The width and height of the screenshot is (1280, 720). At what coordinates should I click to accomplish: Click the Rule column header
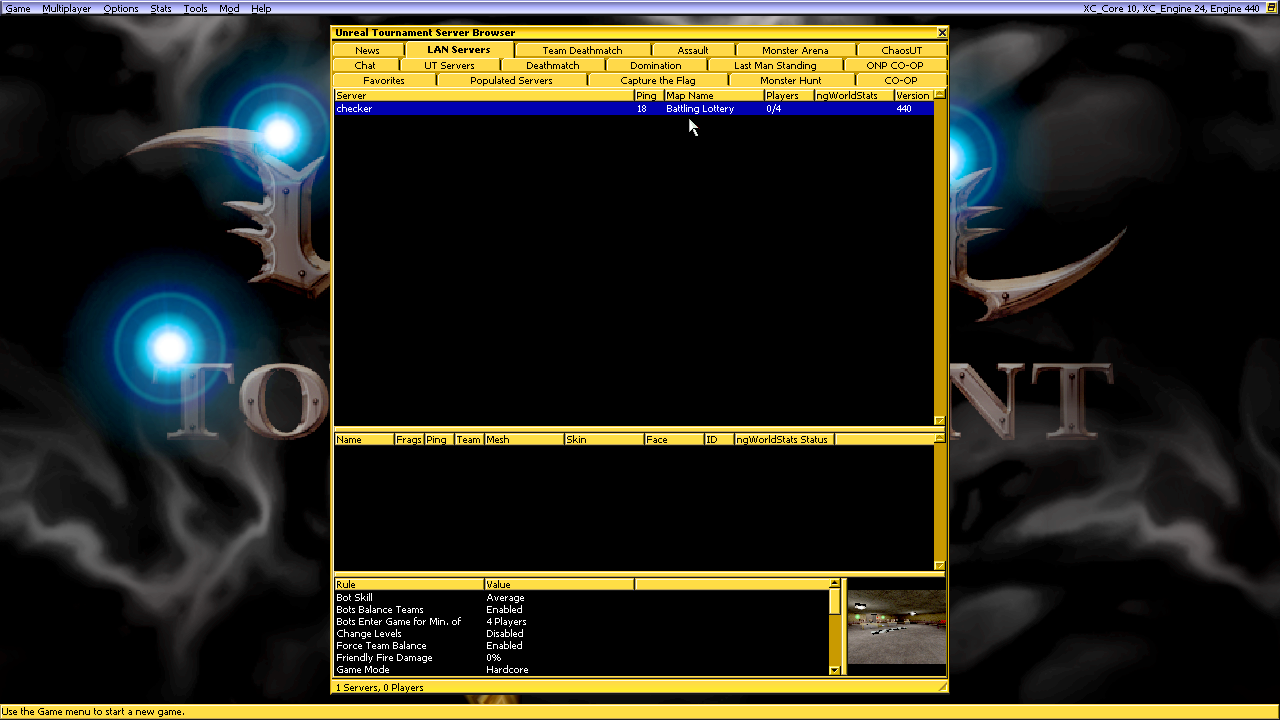click(x=409, y=584)
